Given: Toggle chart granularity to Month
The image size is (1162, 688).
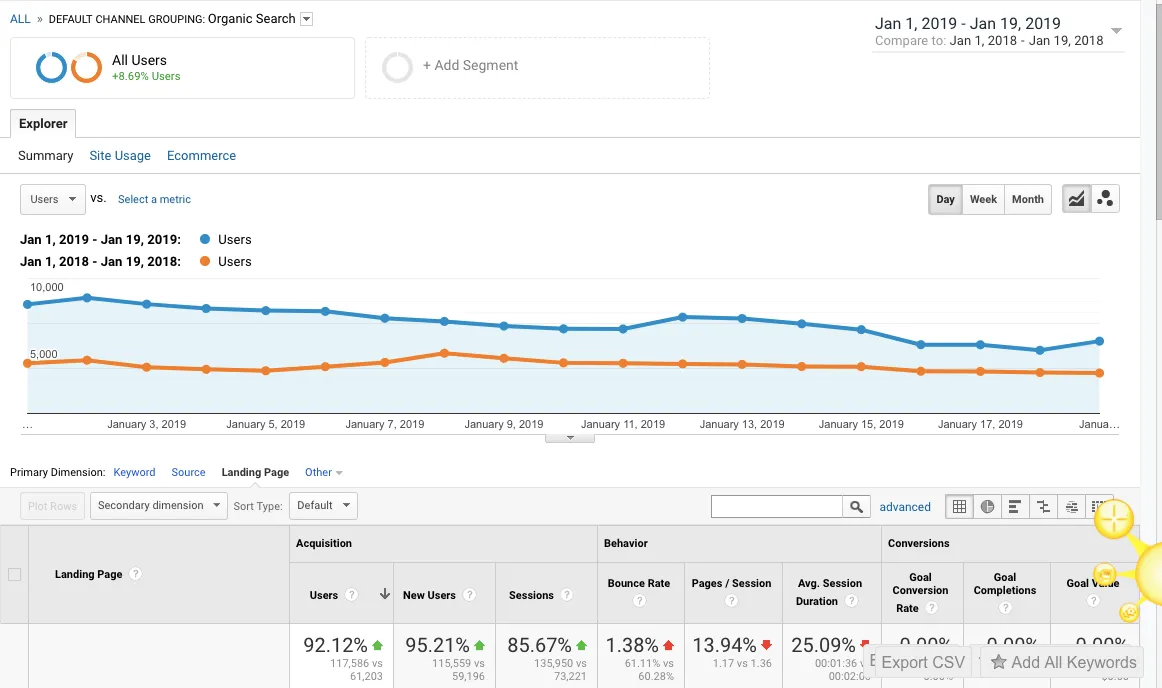Looking at the screenshot, I should (1028, 199).
